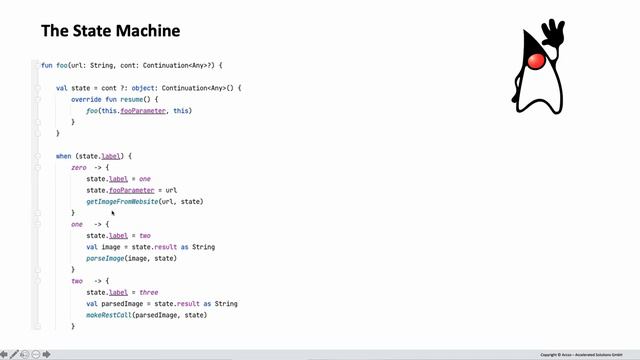Click "val image = state.result" line

tap(150, 247)
